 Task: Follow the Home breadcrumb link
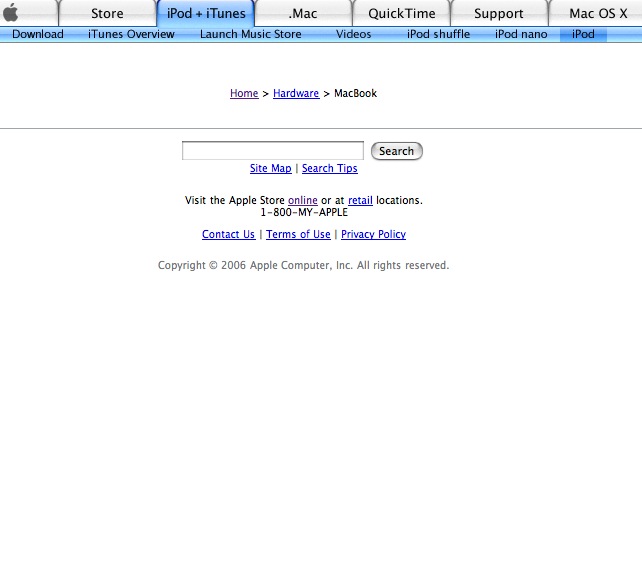click(244, 93)
